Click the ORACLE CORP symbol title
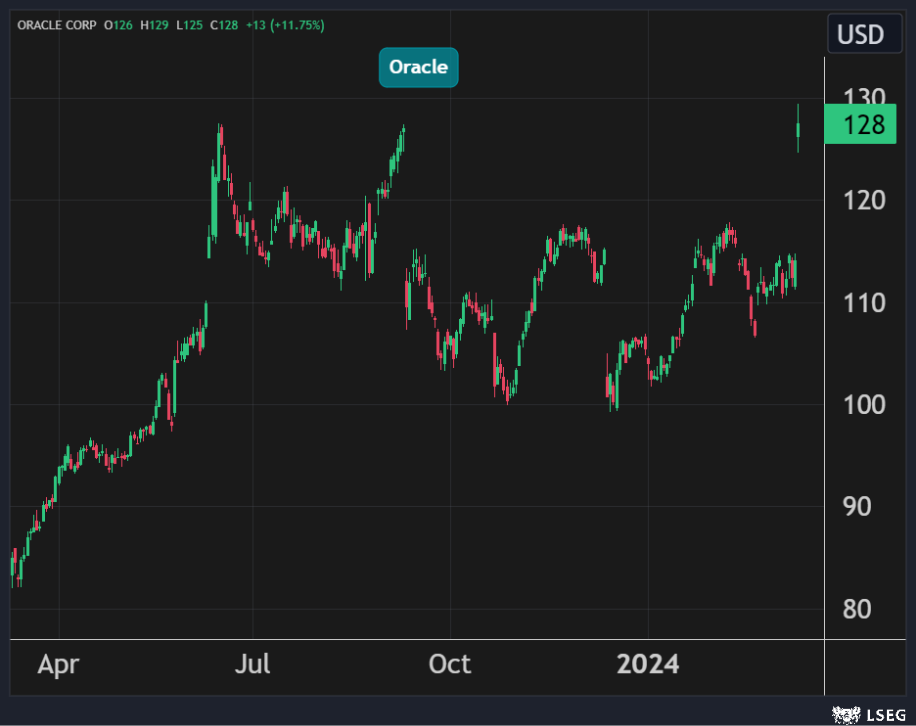This screenshot has height=726, width=916. coord(56,24)
